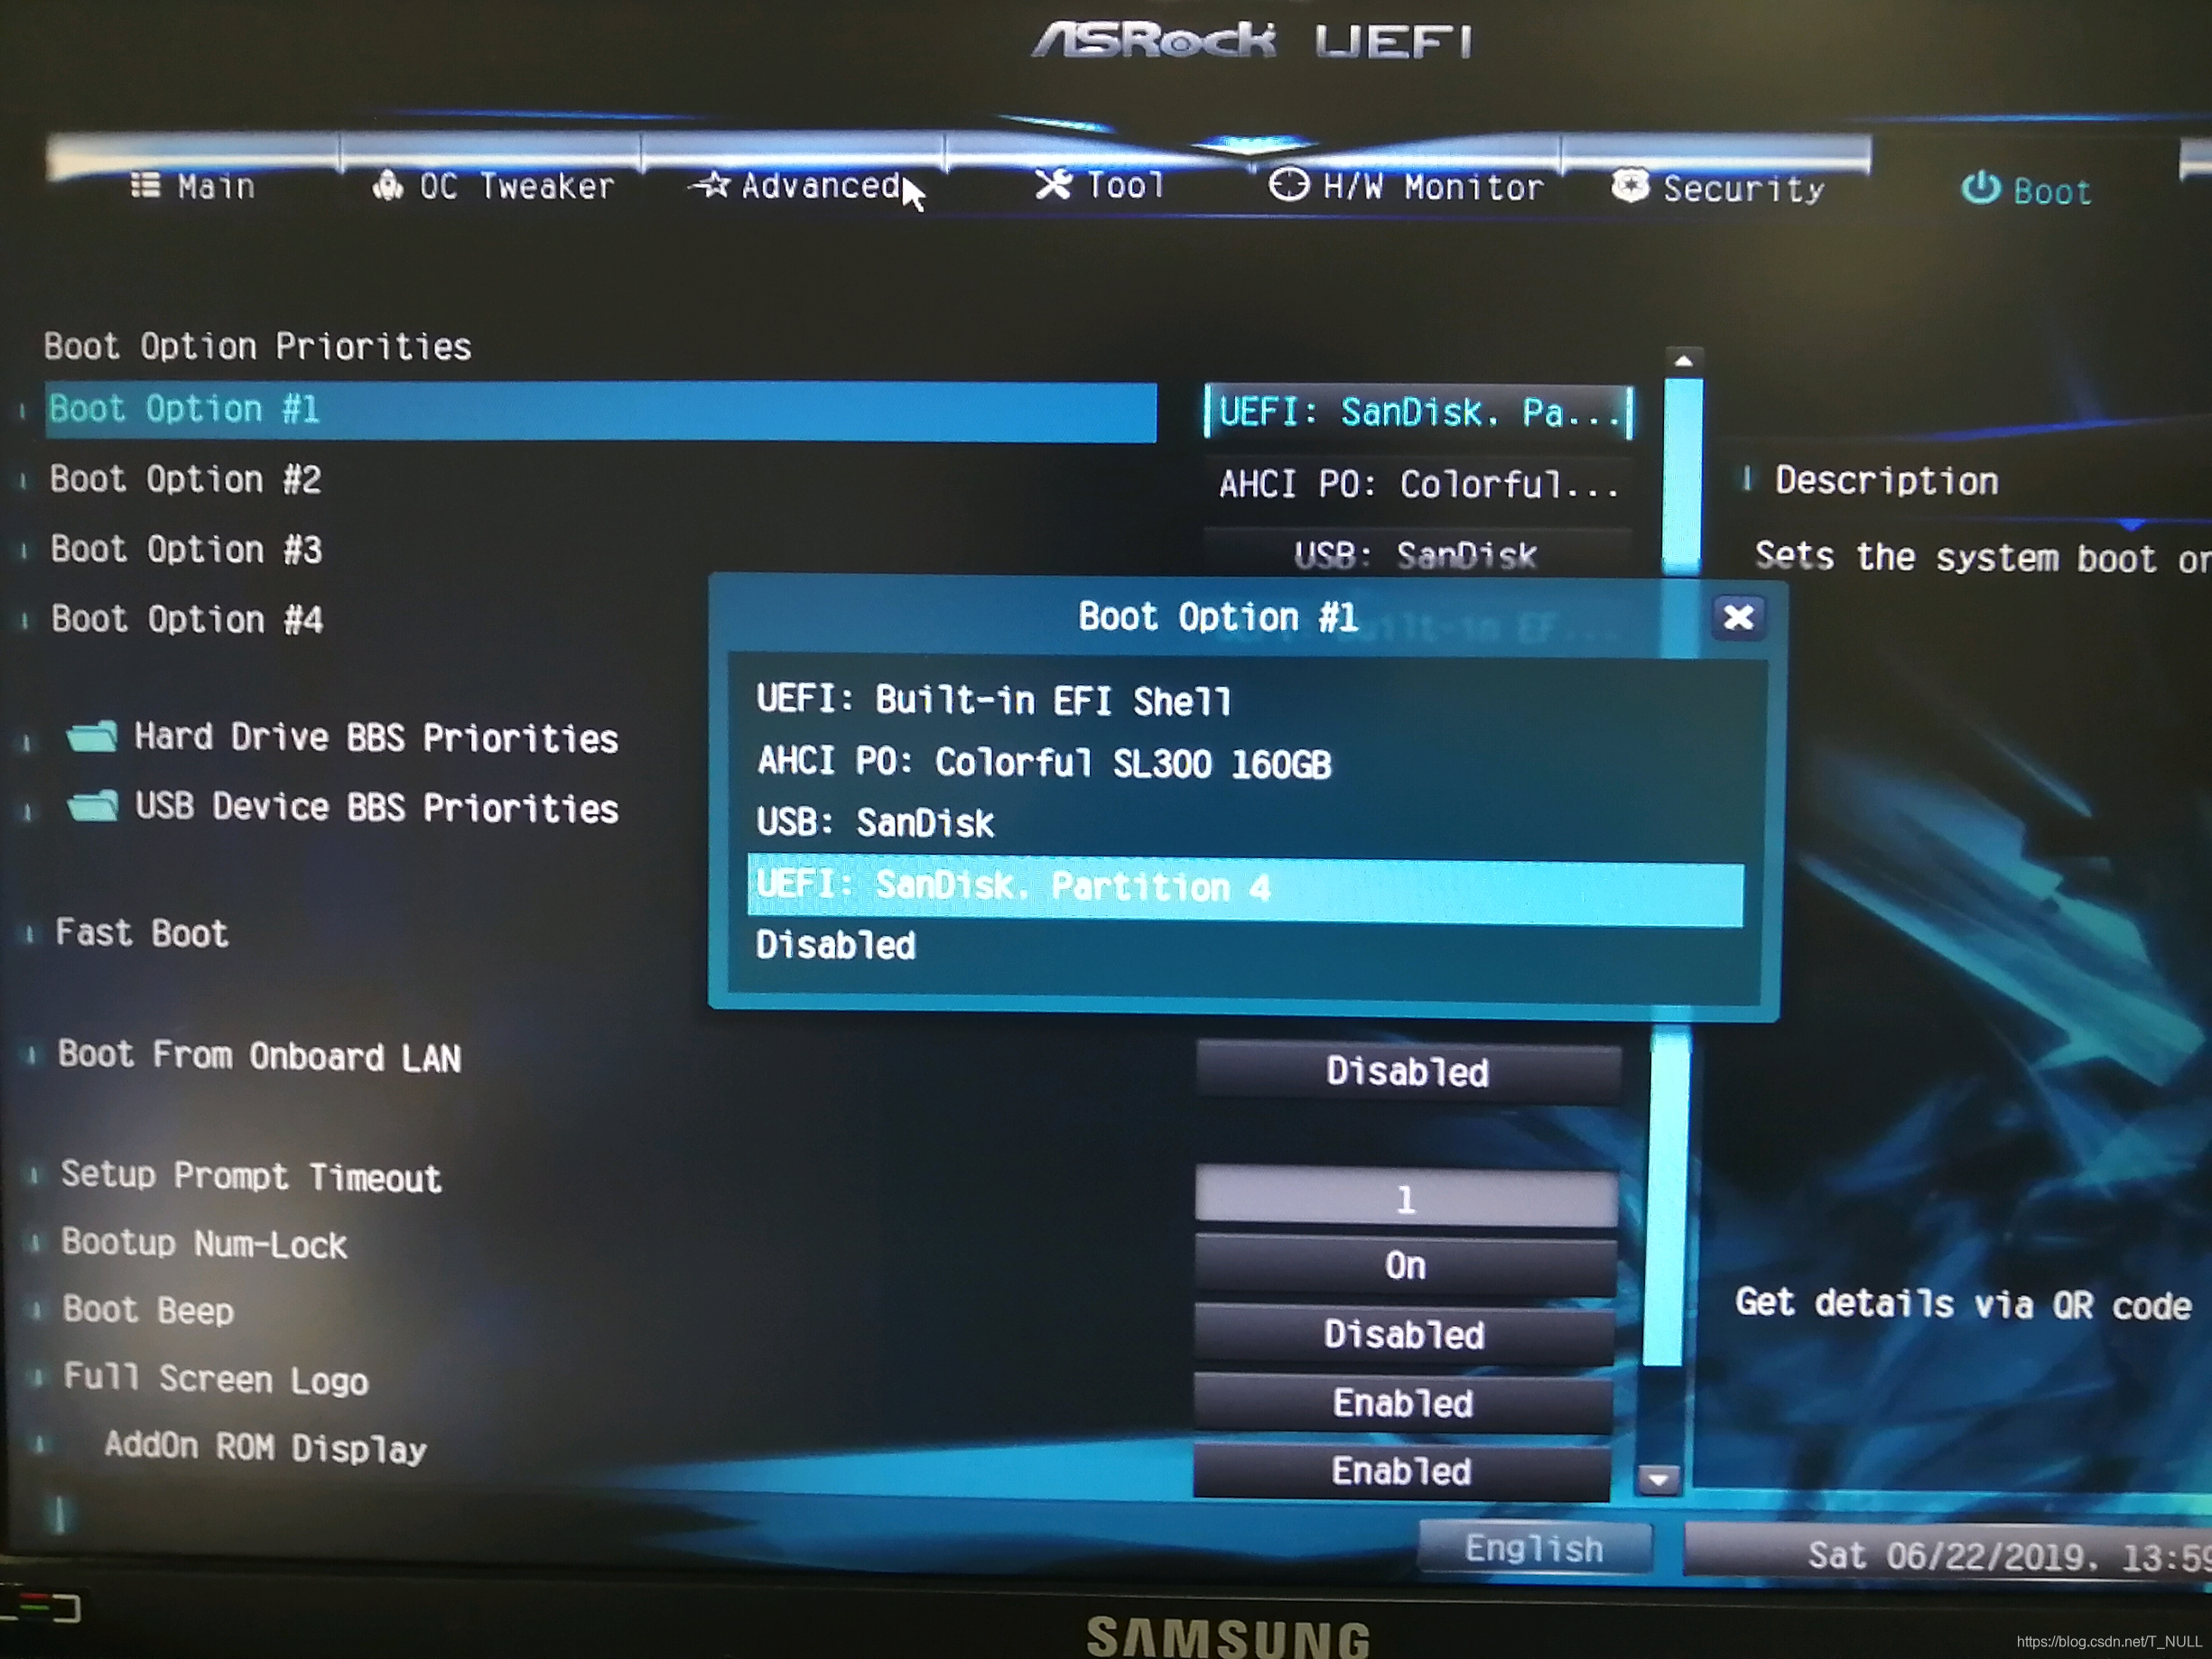
Task: Open USB Device BBS Priorities
Action: pyautogui.click(x=377, y=807)
